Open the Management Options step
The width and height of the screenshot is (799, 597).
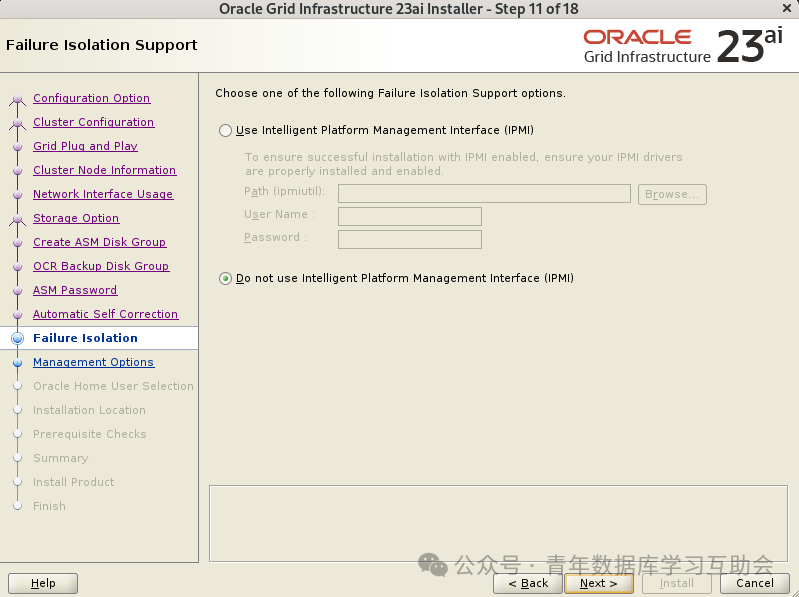[93, 362]
